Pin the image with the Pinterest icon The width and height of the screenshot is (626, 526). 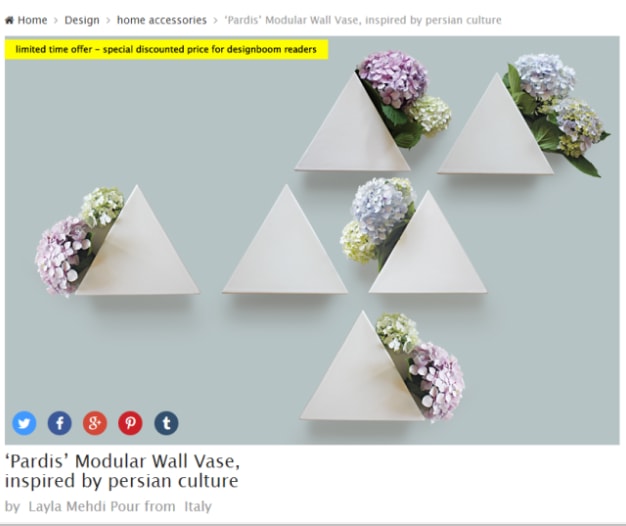tap(131, 423)
